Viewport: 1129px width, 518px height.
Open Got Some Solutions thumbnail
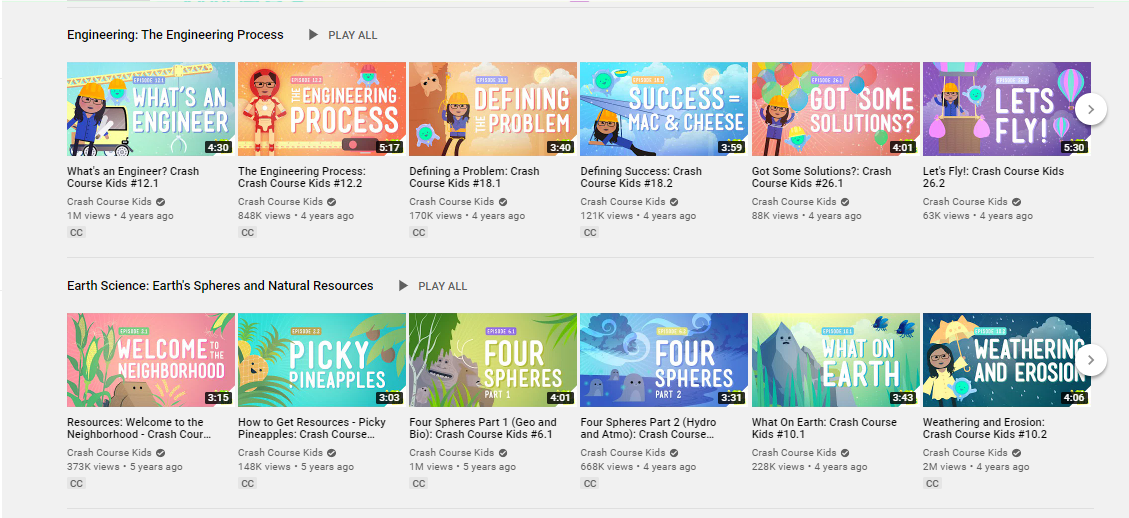coord(835,109)
